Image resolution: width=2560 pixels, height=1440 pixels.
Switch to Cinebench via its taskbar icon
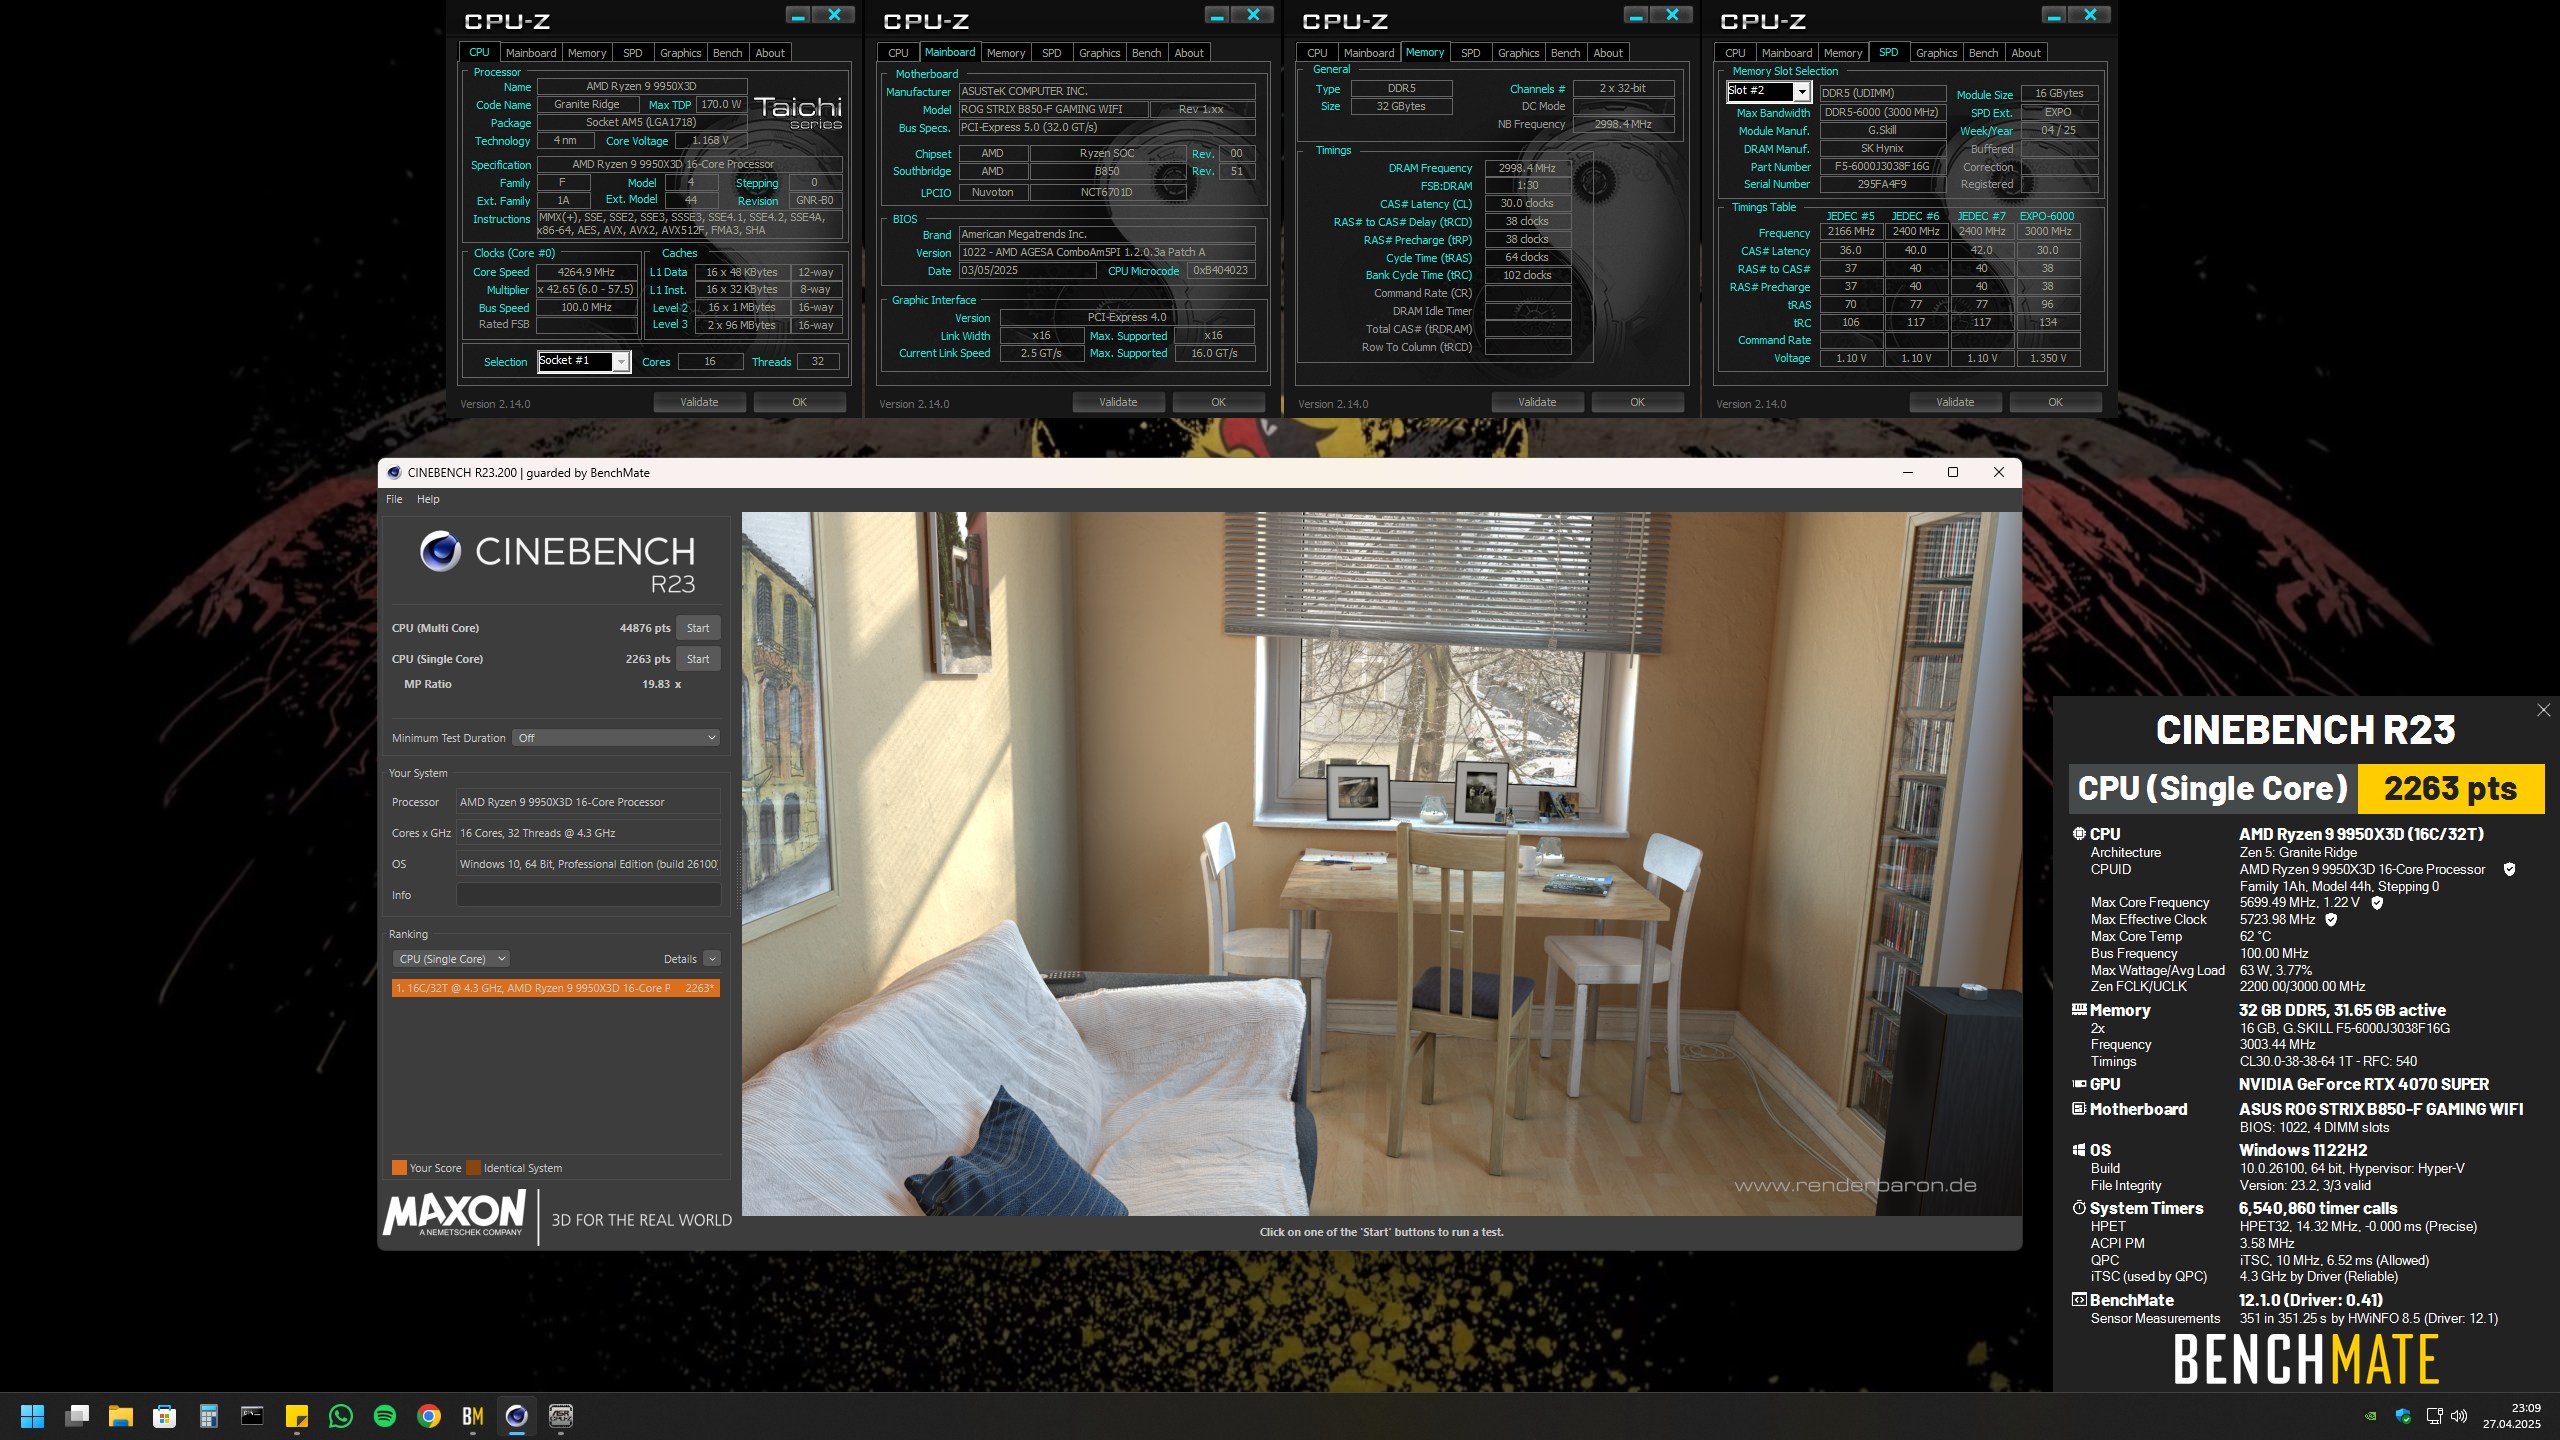tap(517, 1416)
